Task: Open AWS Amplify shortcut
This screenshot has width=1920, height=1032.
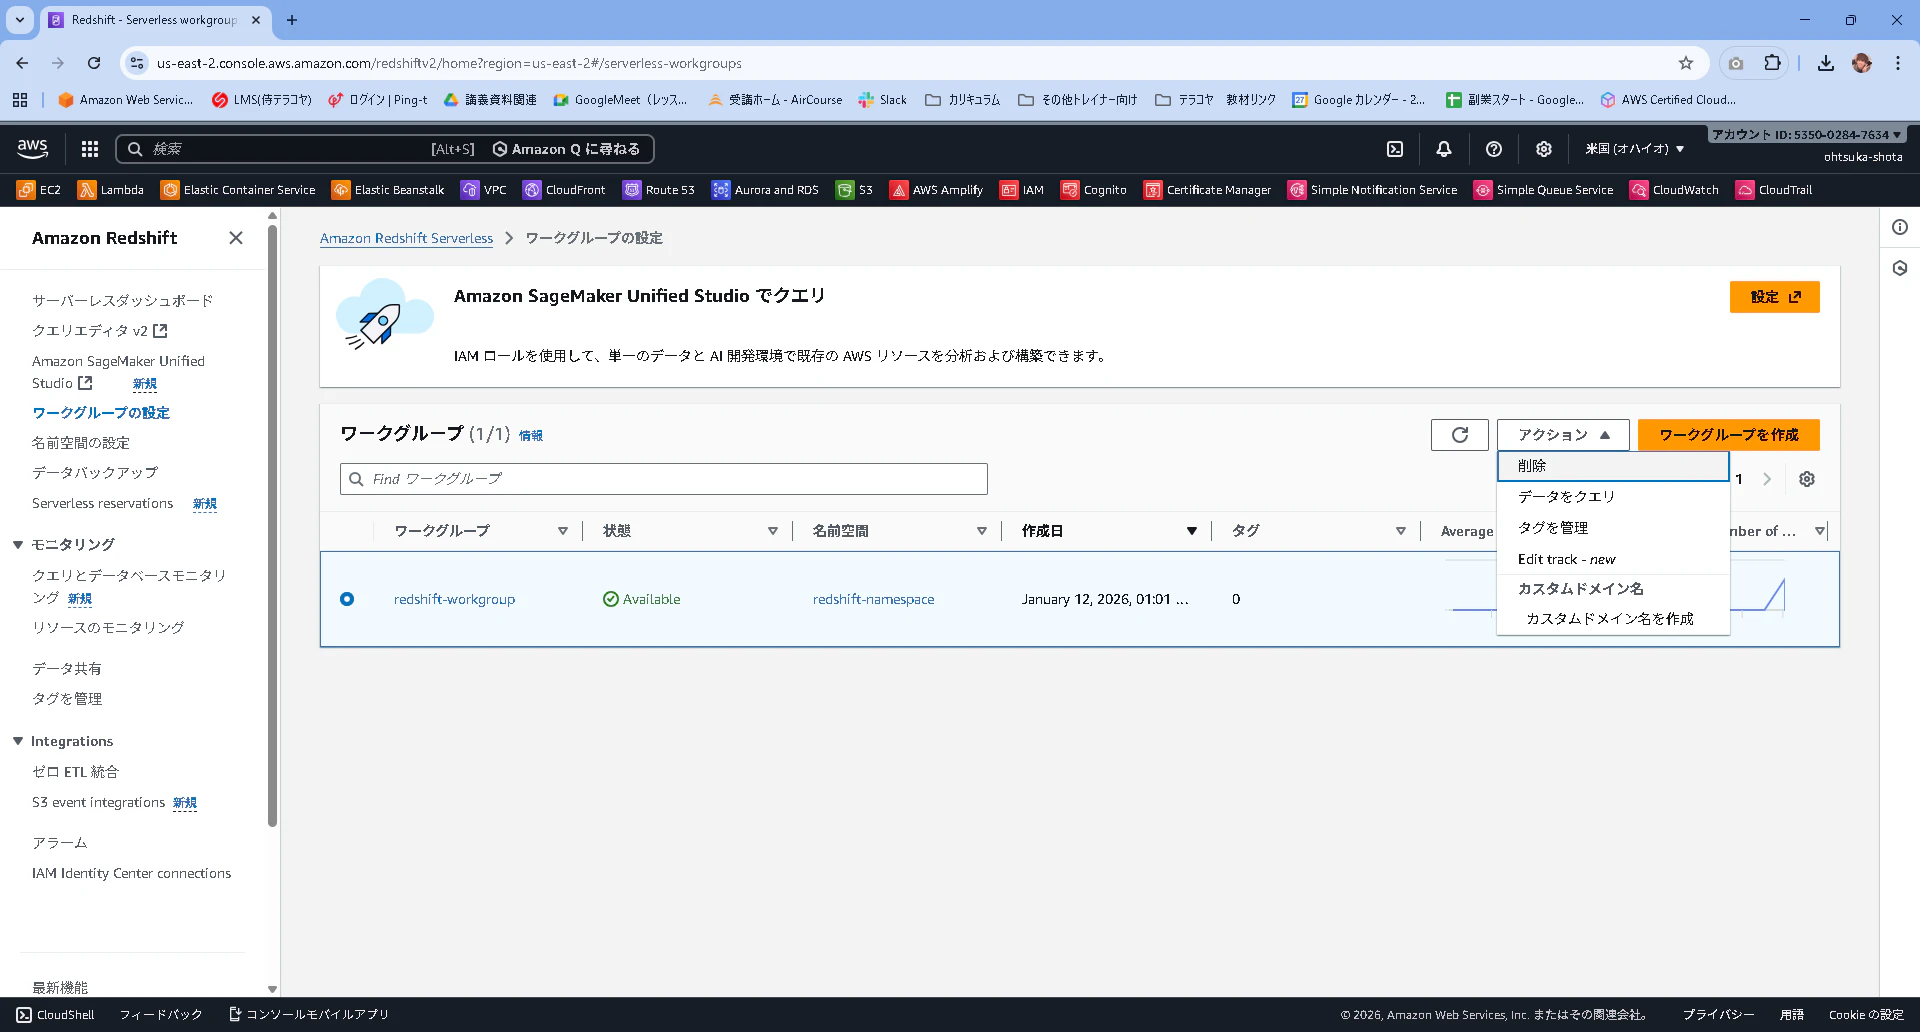Action: tap(937, 190)
